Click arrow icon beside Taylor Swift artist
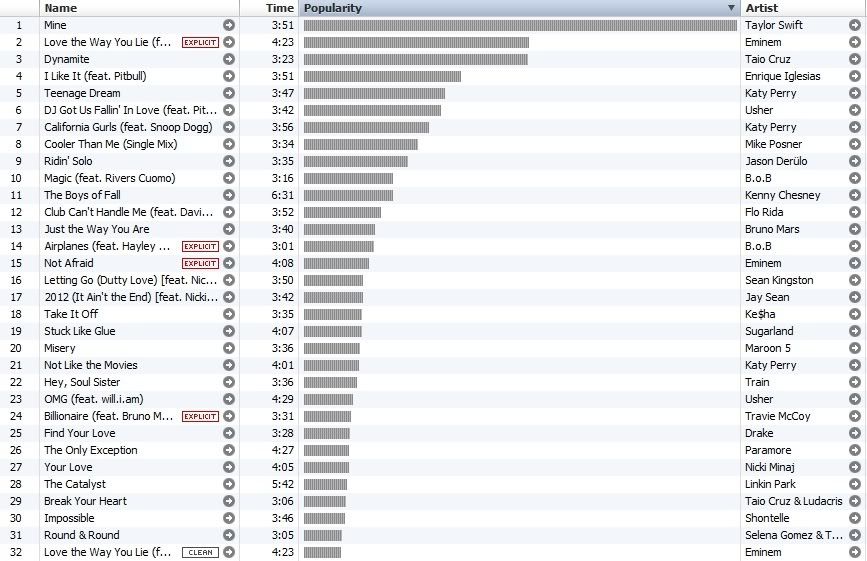This screenshot has height=561, width=867. [x=853, y=25]
